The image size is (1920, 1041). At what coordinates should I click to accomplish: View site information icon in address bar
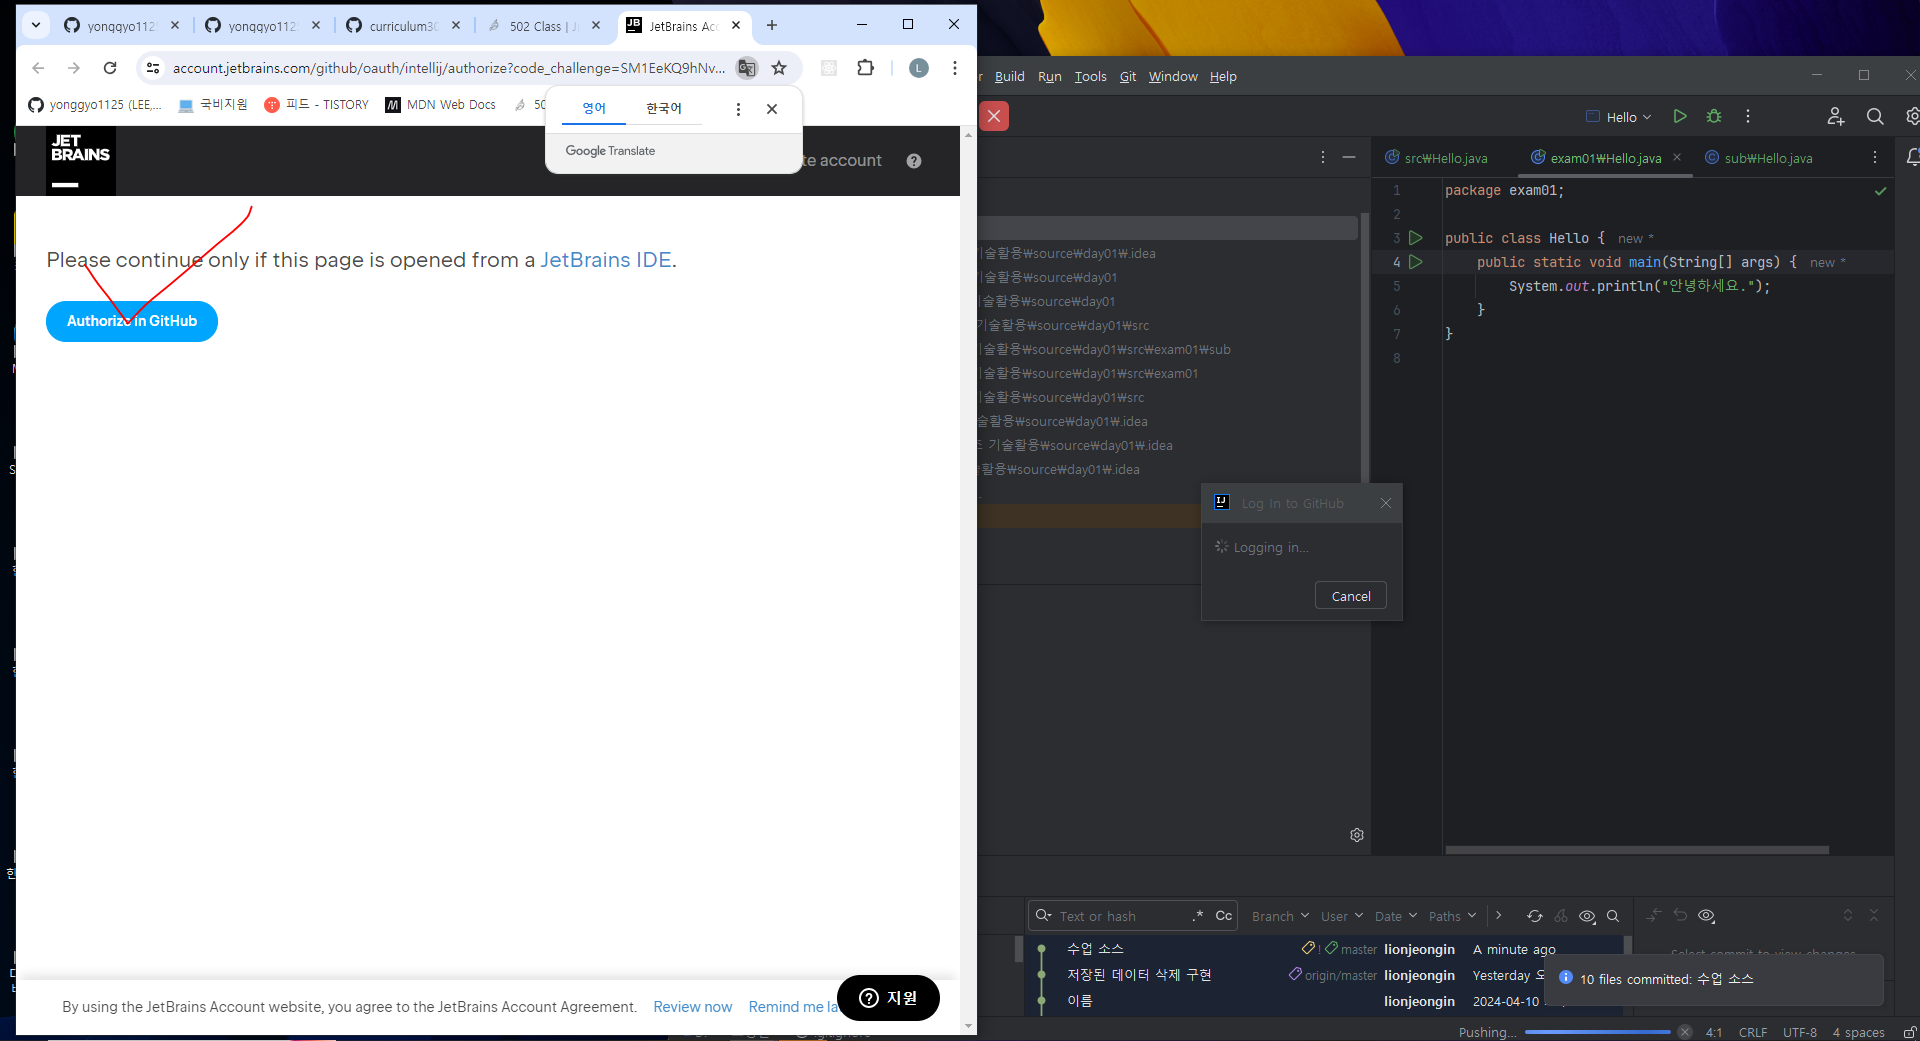[153, 68]
